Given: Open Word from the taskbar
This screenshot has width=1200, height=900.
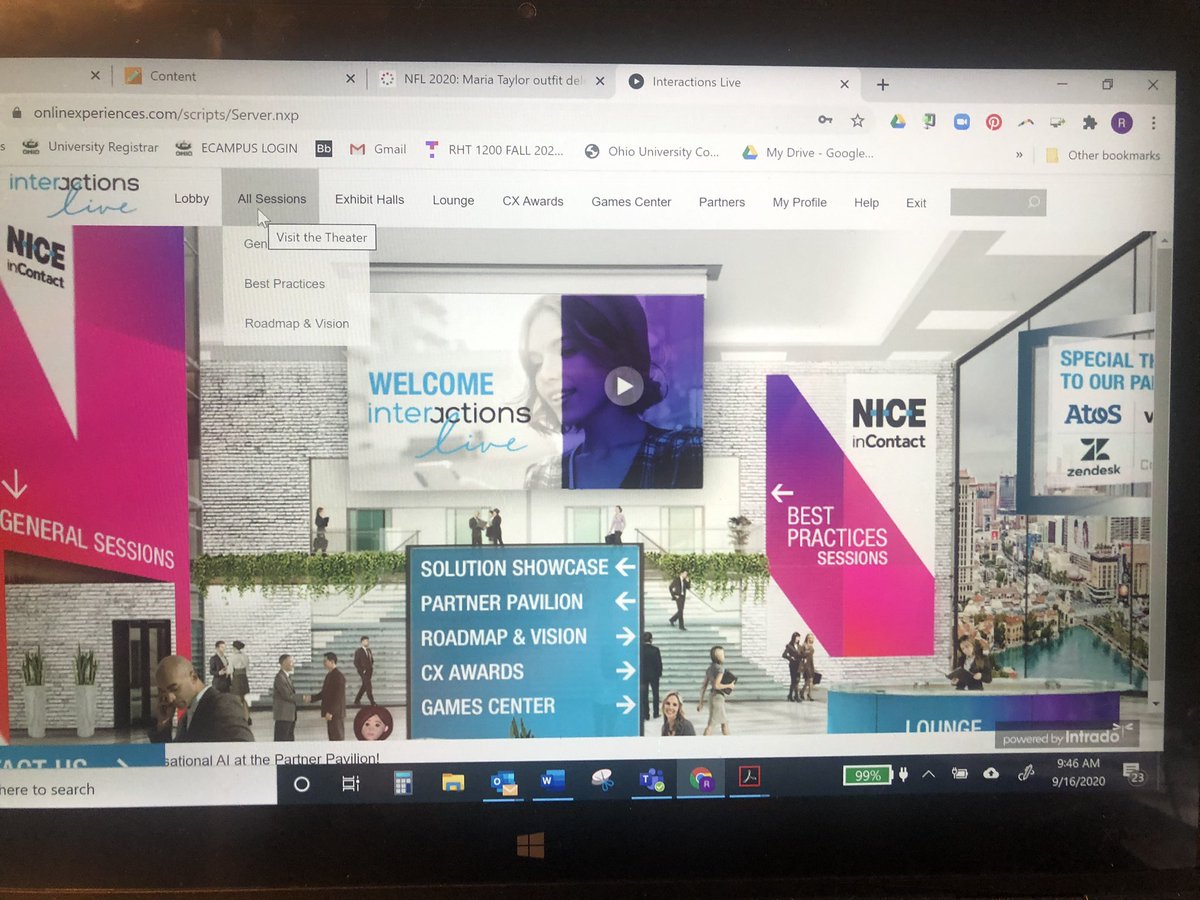Looking at the screenshot, I should click(552, 780).
